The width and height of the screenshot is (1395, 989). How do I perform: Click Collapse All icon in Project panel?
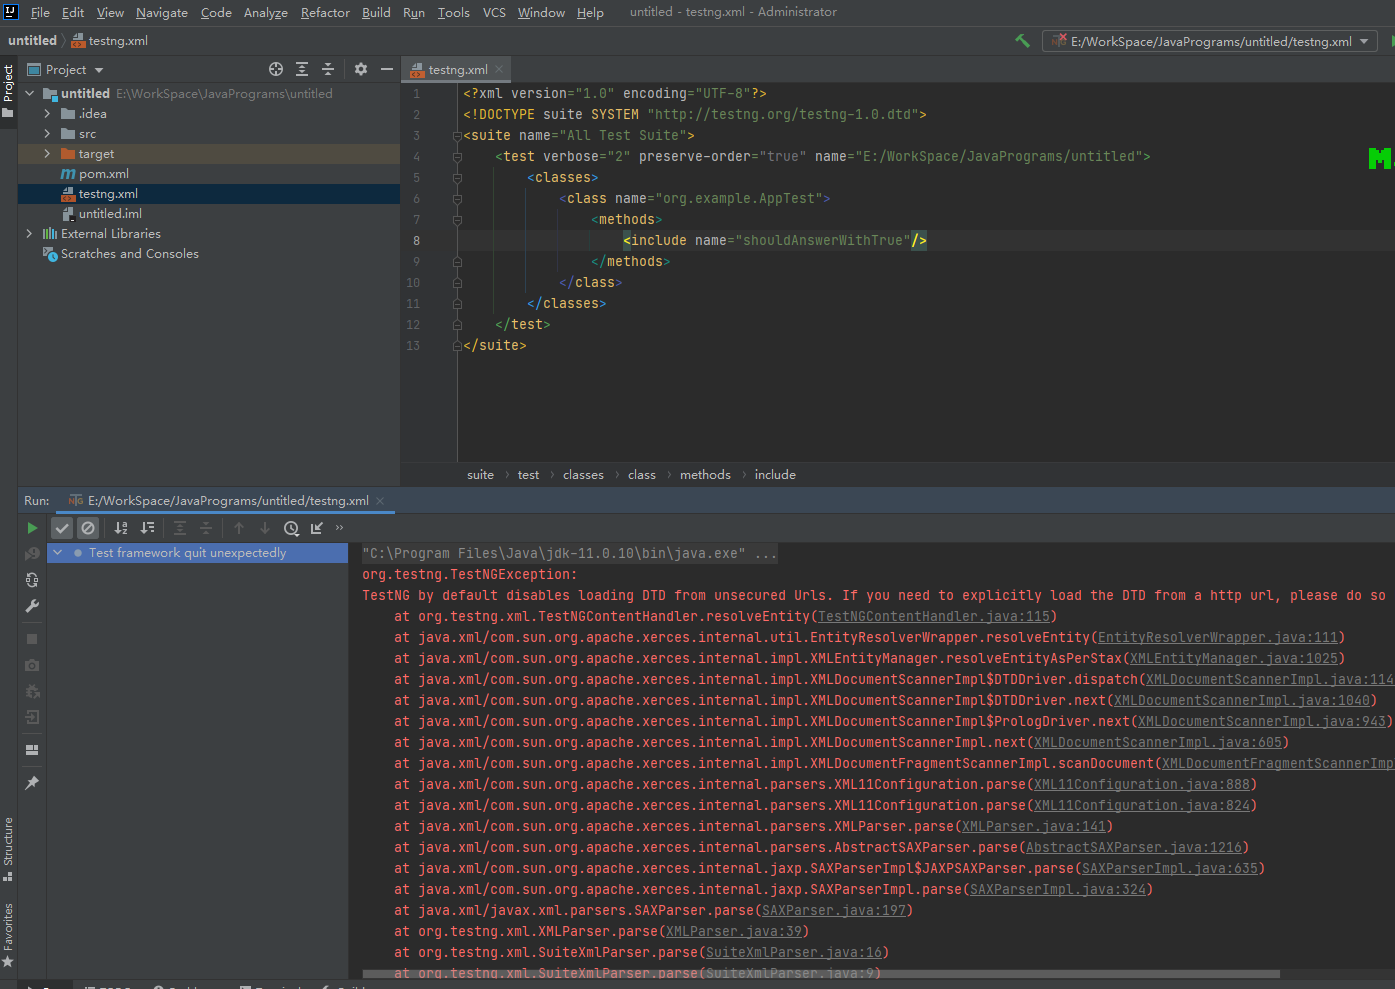click(328, 69)
